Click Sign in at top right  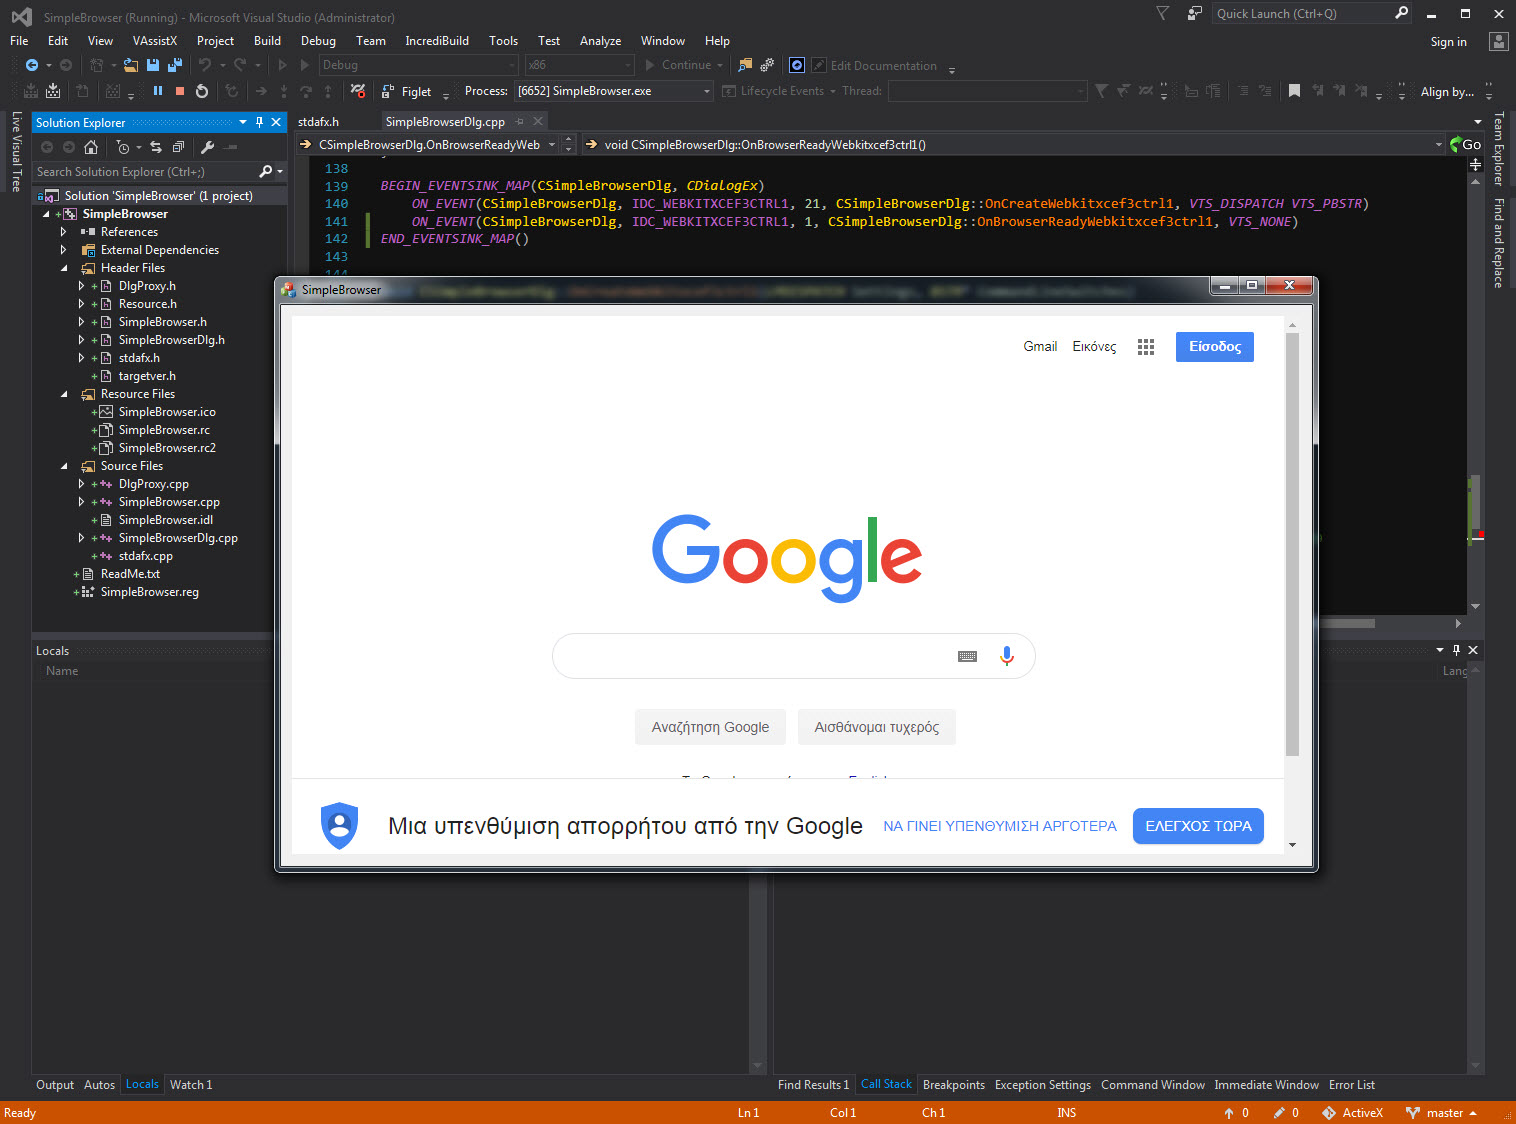pos(1448,42)
